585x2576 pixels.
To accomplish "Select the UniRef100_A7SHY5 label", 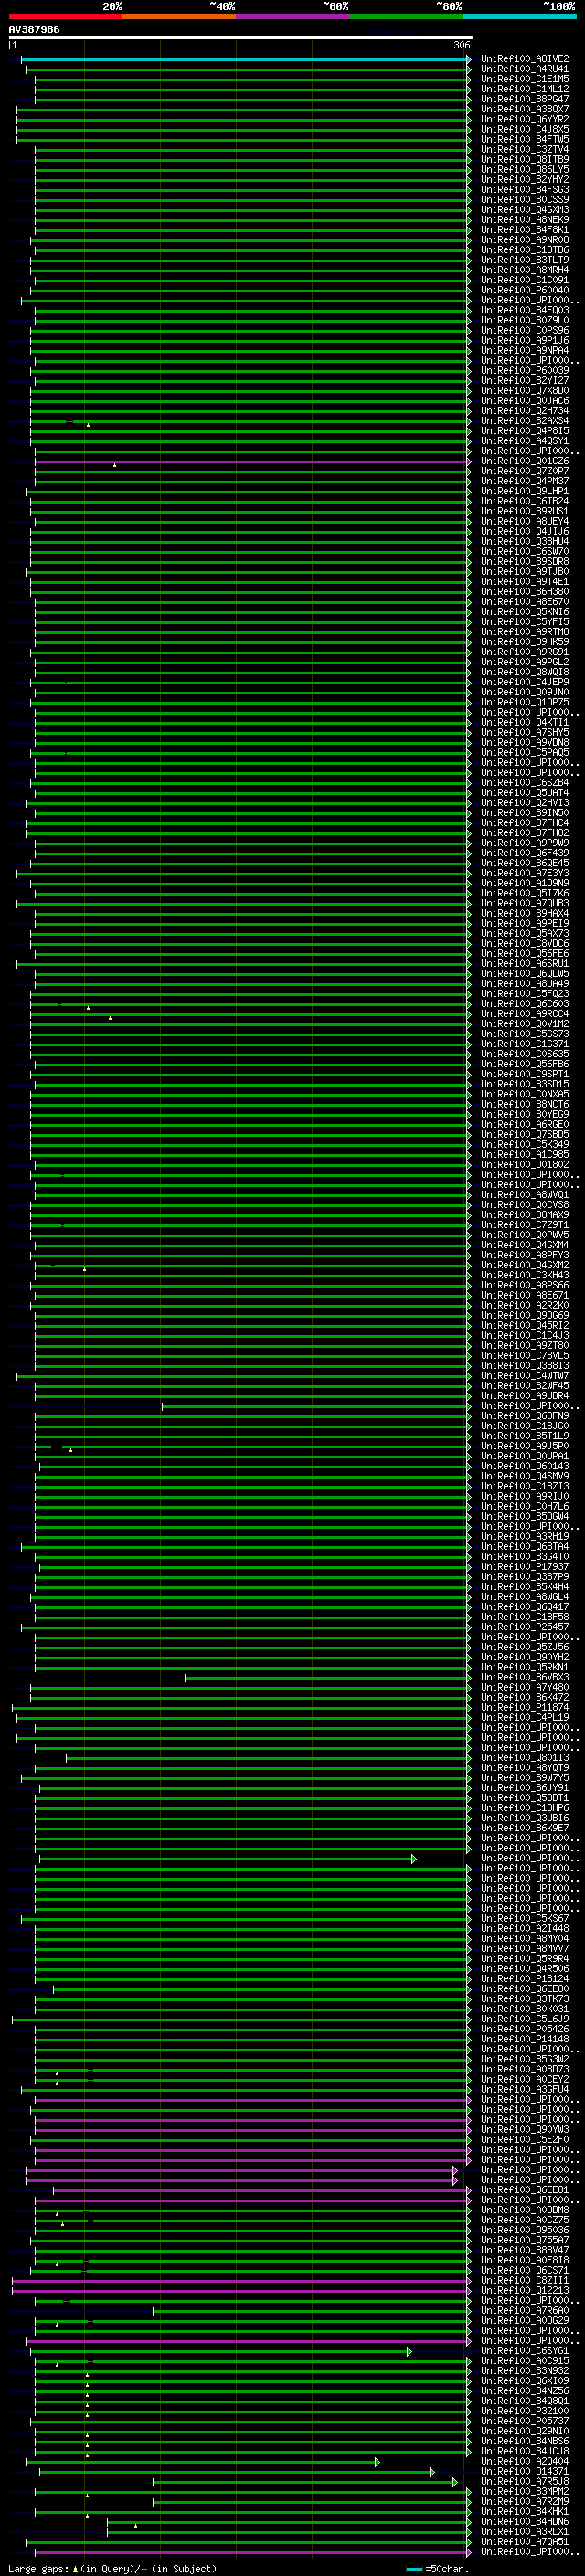I will pyautogui.click(x=524, y=733).
